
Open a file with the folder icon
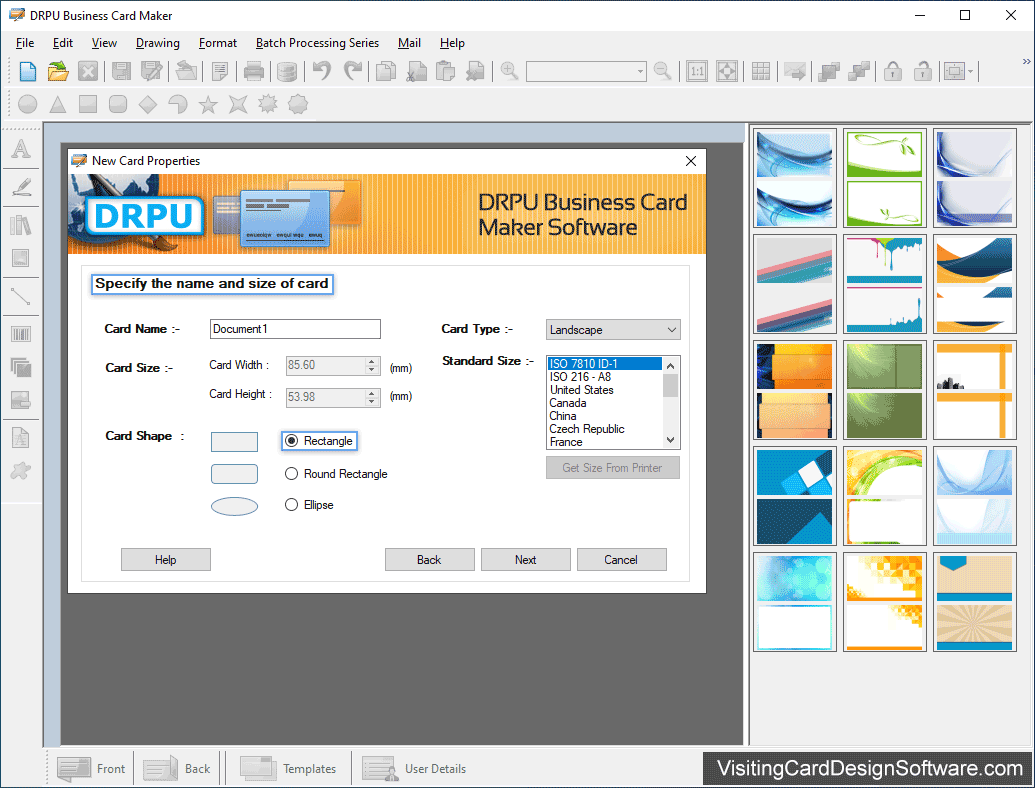point(58,71)
